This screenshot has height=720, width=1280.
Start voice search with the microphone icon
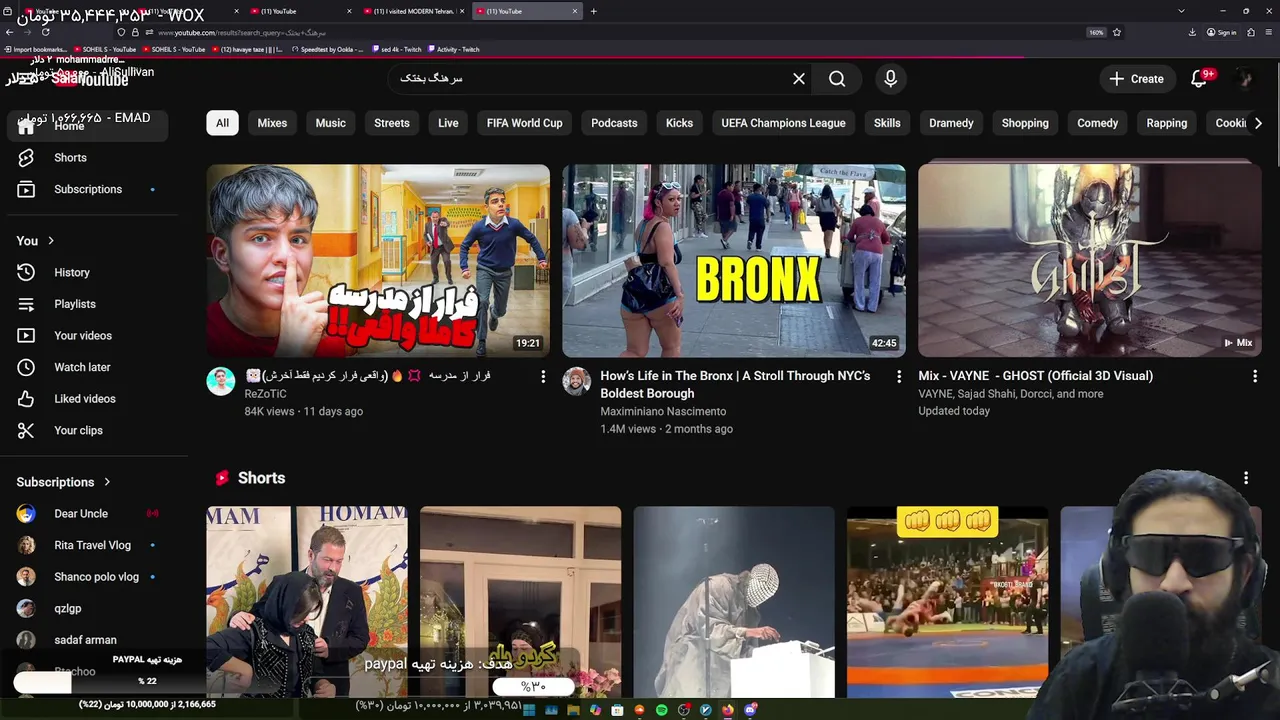[x=890, y=79]
